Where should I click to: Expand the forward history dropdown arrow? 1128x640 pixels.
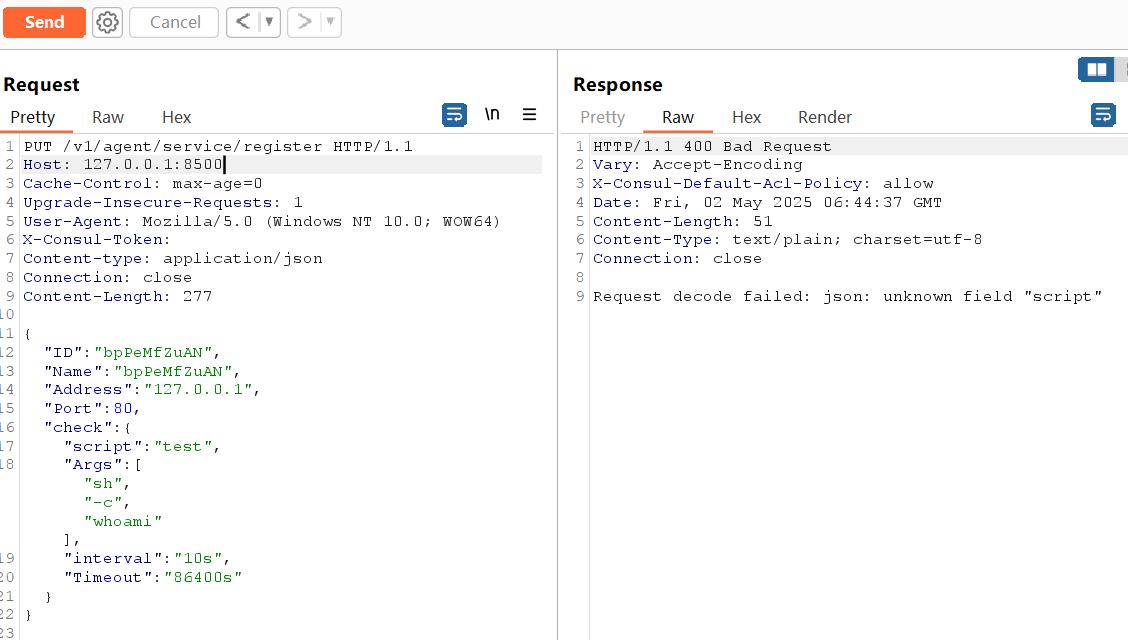click(x=330, y=22)
